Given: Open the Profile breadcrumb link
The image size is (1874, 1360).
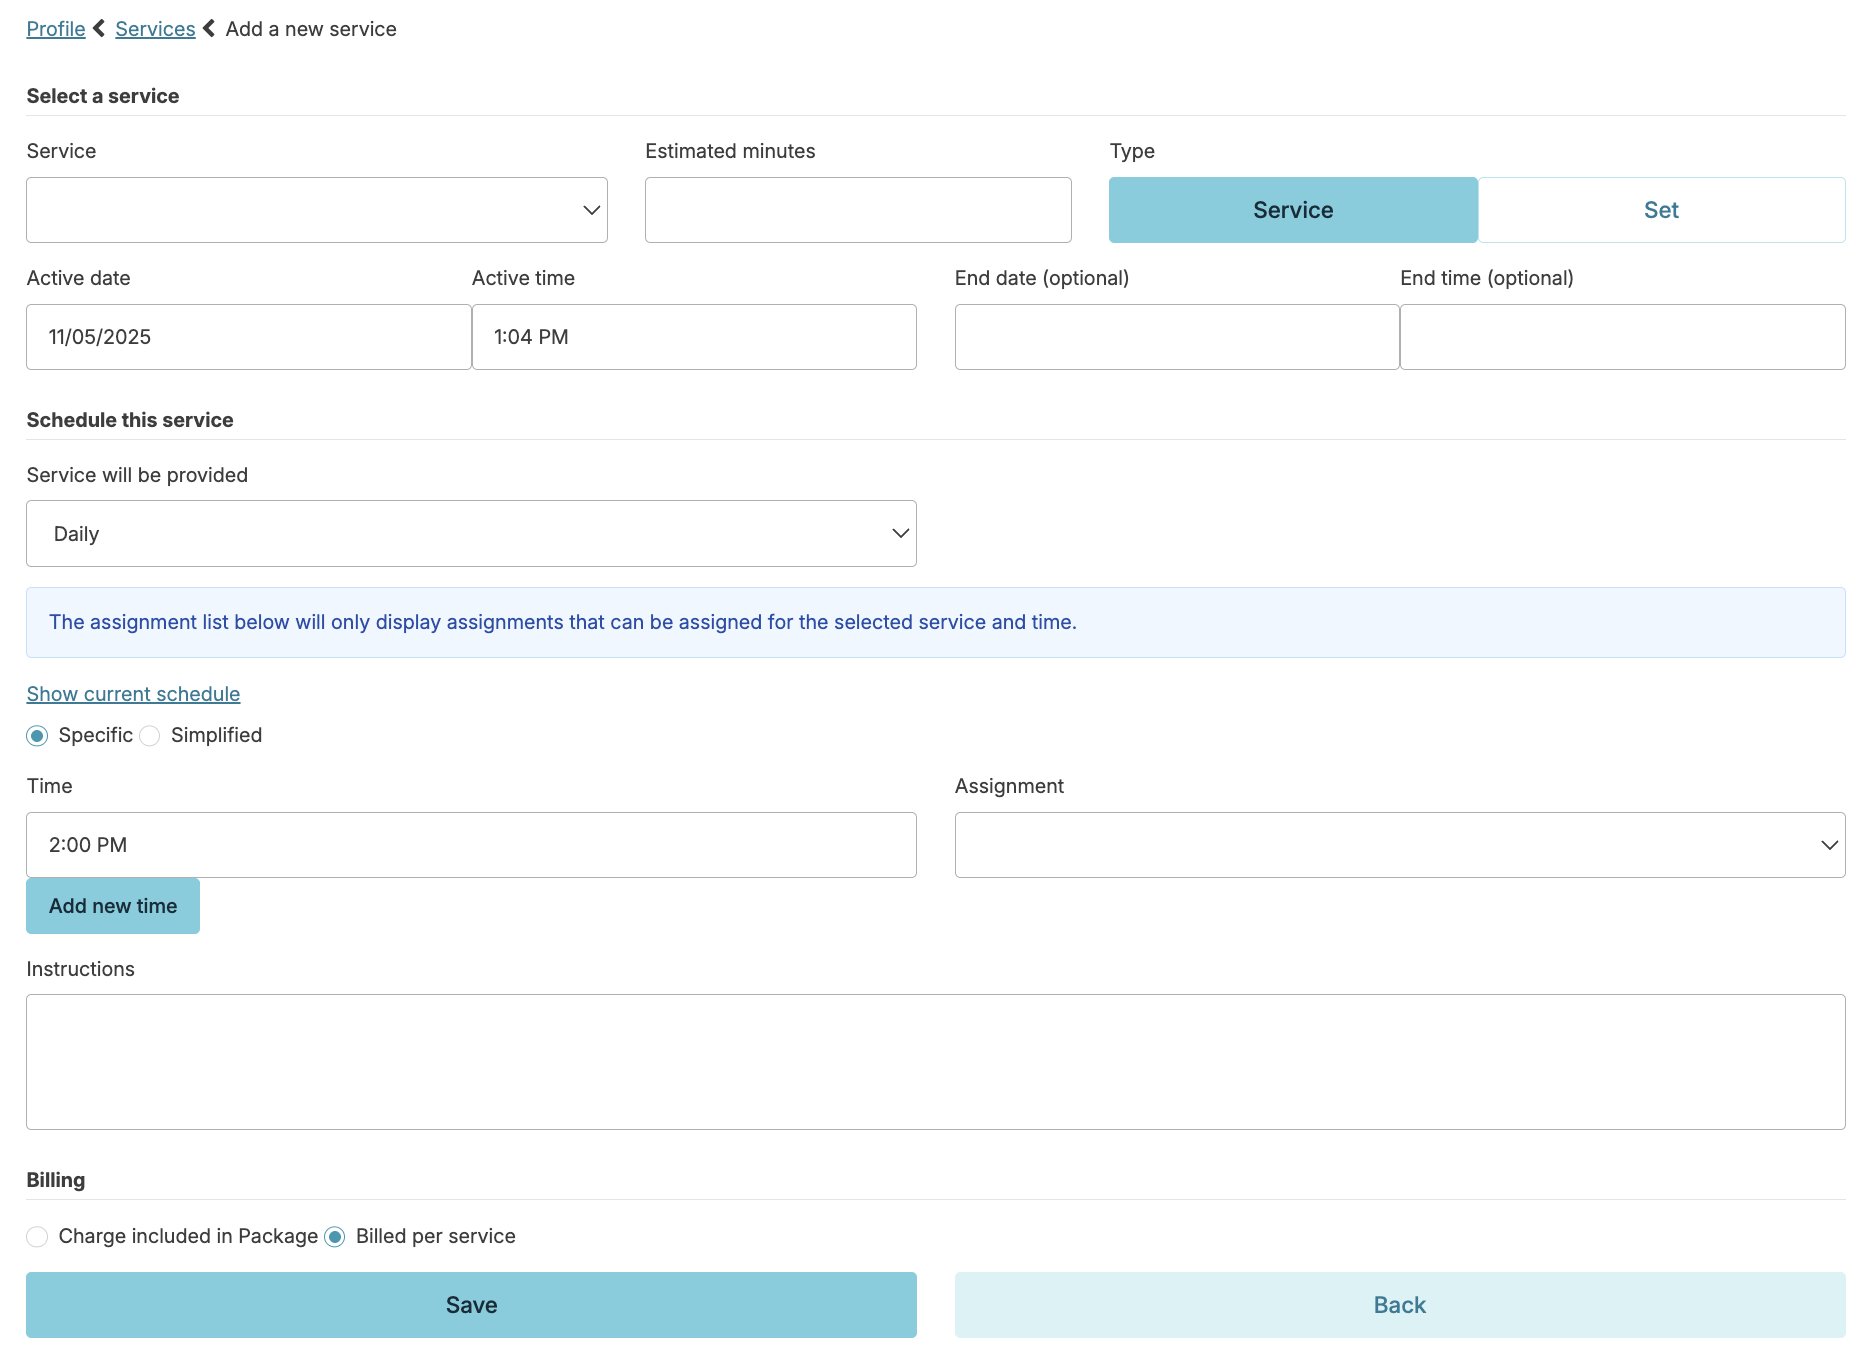Looking at the screenshot, I should pos(56,29).
